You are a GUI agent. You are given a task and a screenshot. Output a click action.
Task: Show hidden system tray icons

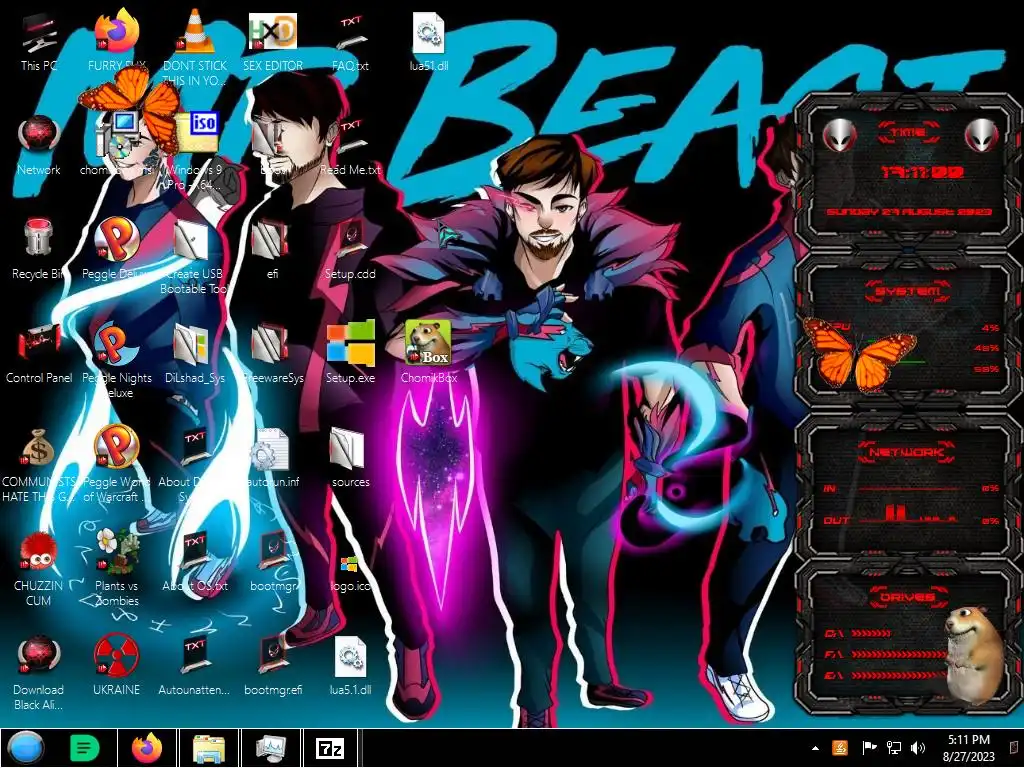click(815, 748)
